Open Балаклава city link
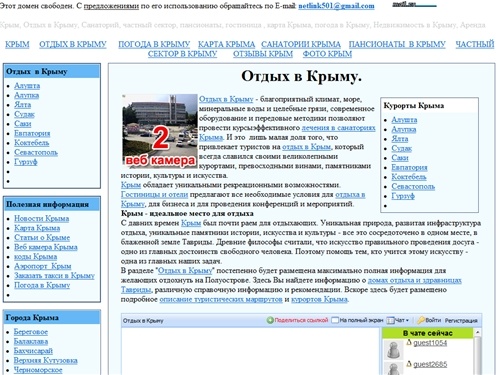 (x=31, y=341)
